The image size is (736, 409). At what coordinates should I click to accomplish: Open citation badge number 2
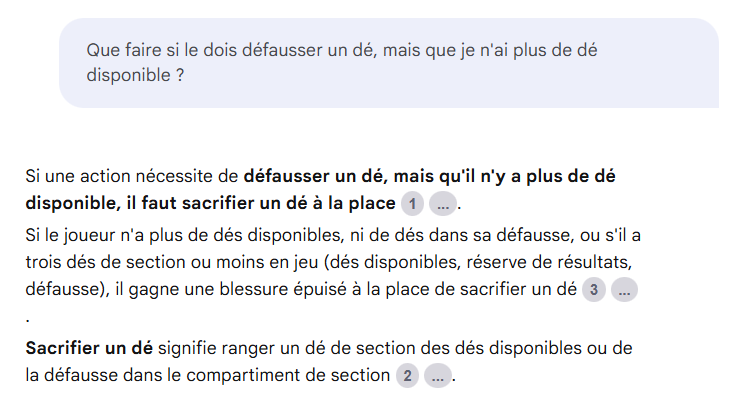[x=407, y=376]
